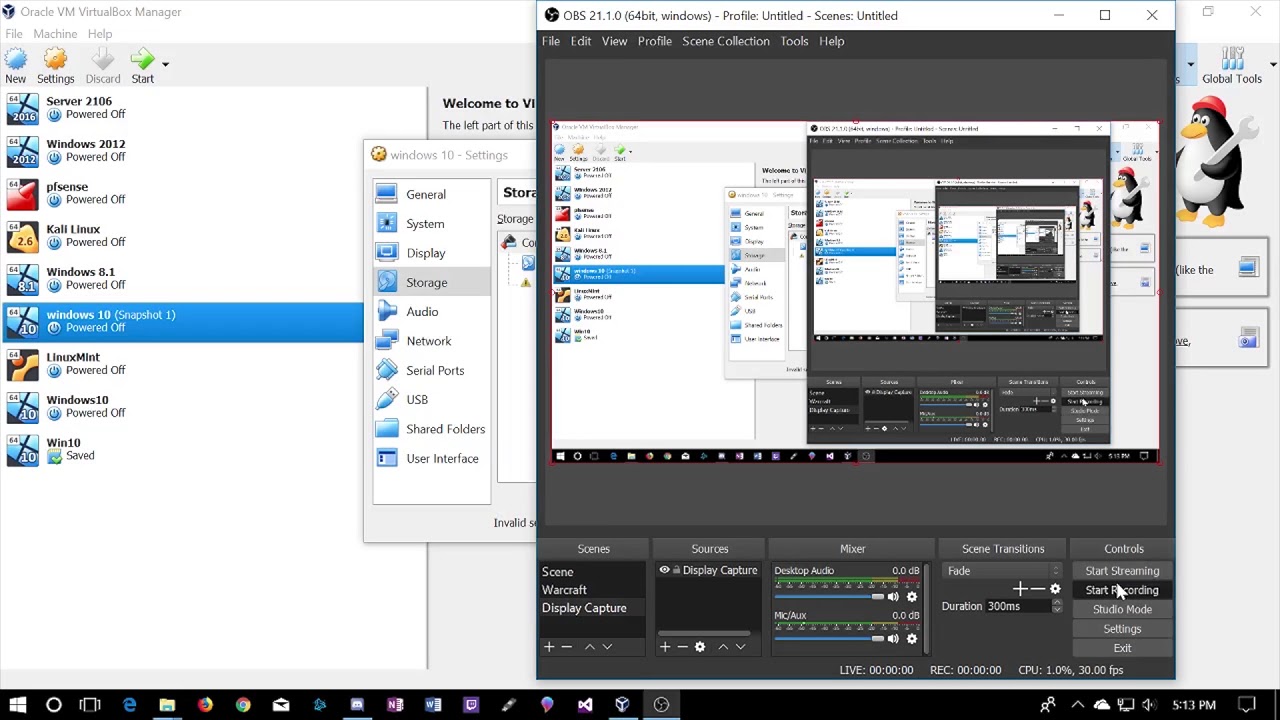
Task: Remove selected scene with the minus icon
Action: point(566,647)
